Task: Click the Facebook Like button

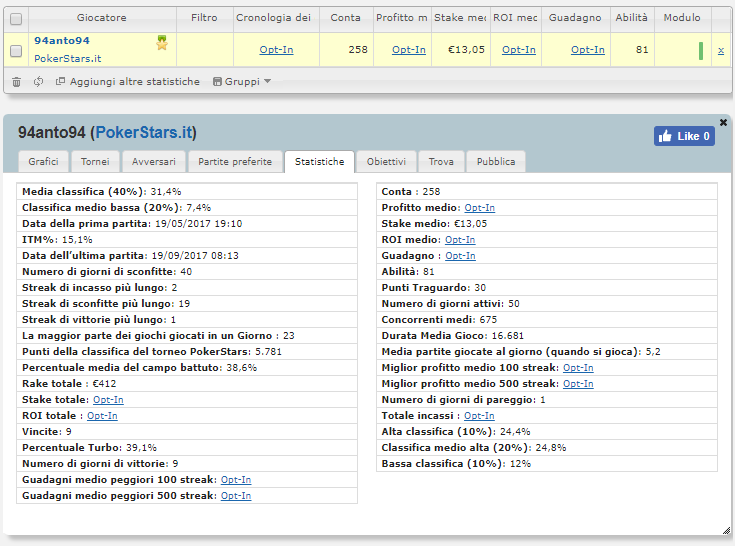Action: coord(684,136)
